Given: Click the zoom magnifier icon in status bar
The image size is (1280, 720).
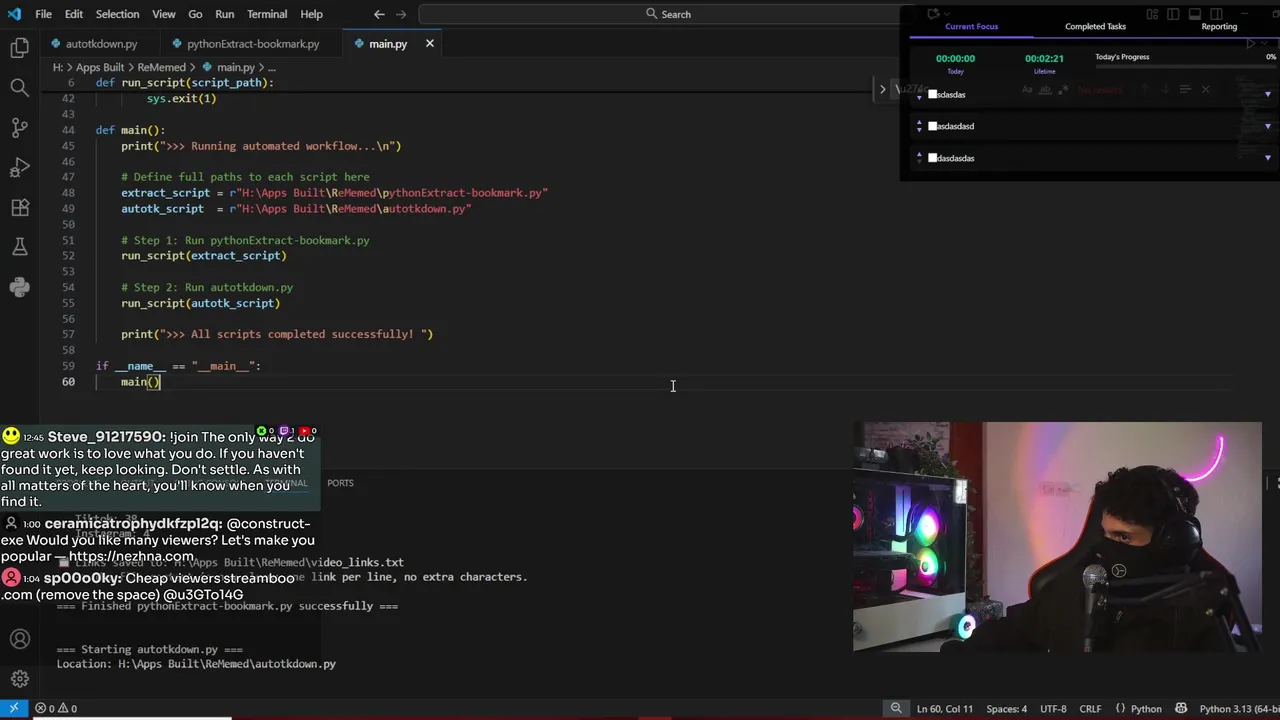Looking at the screenshot, I should [x=896, y=708].
